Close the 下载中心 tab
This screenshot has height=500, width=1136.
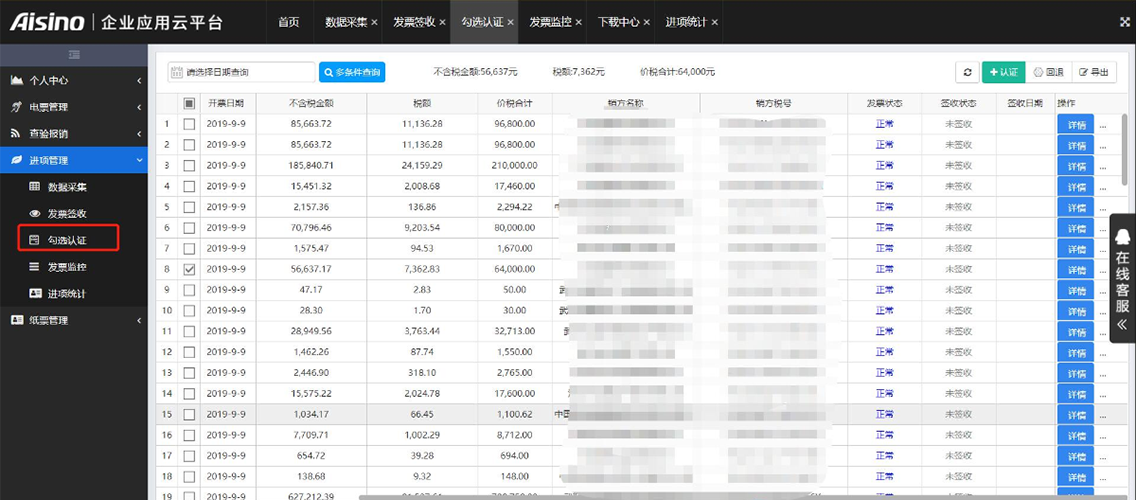[647, 22]
